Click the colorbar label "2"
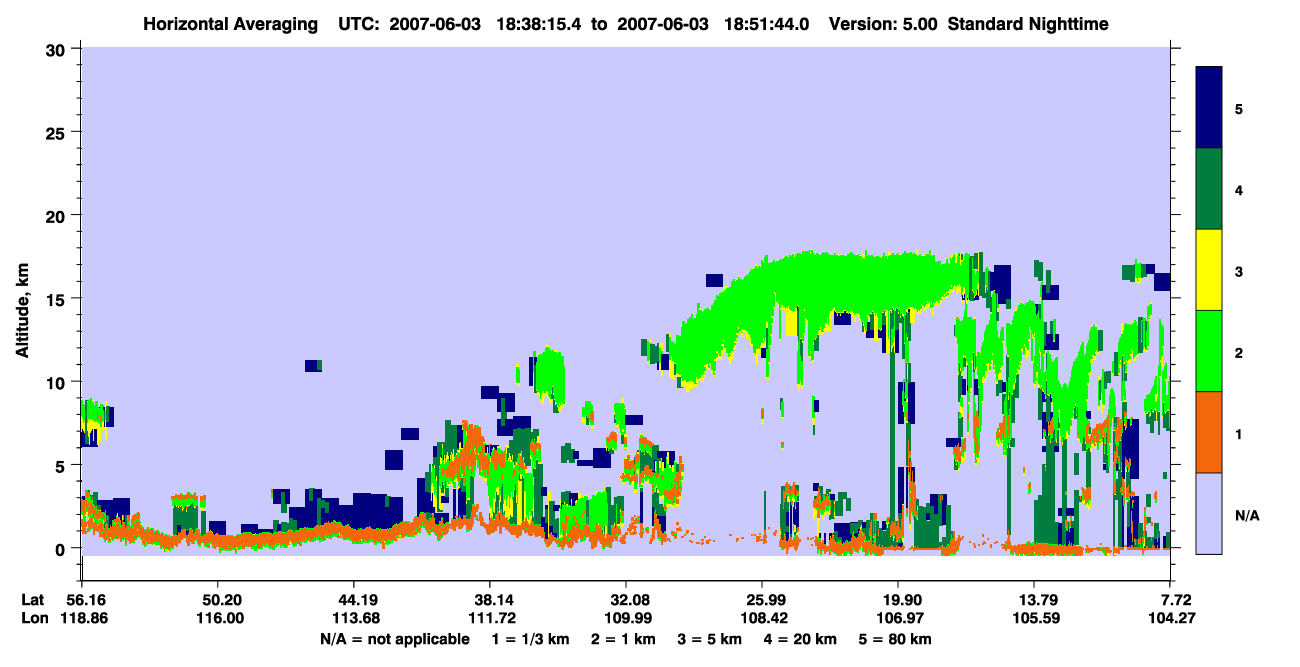 point(1238,351)
